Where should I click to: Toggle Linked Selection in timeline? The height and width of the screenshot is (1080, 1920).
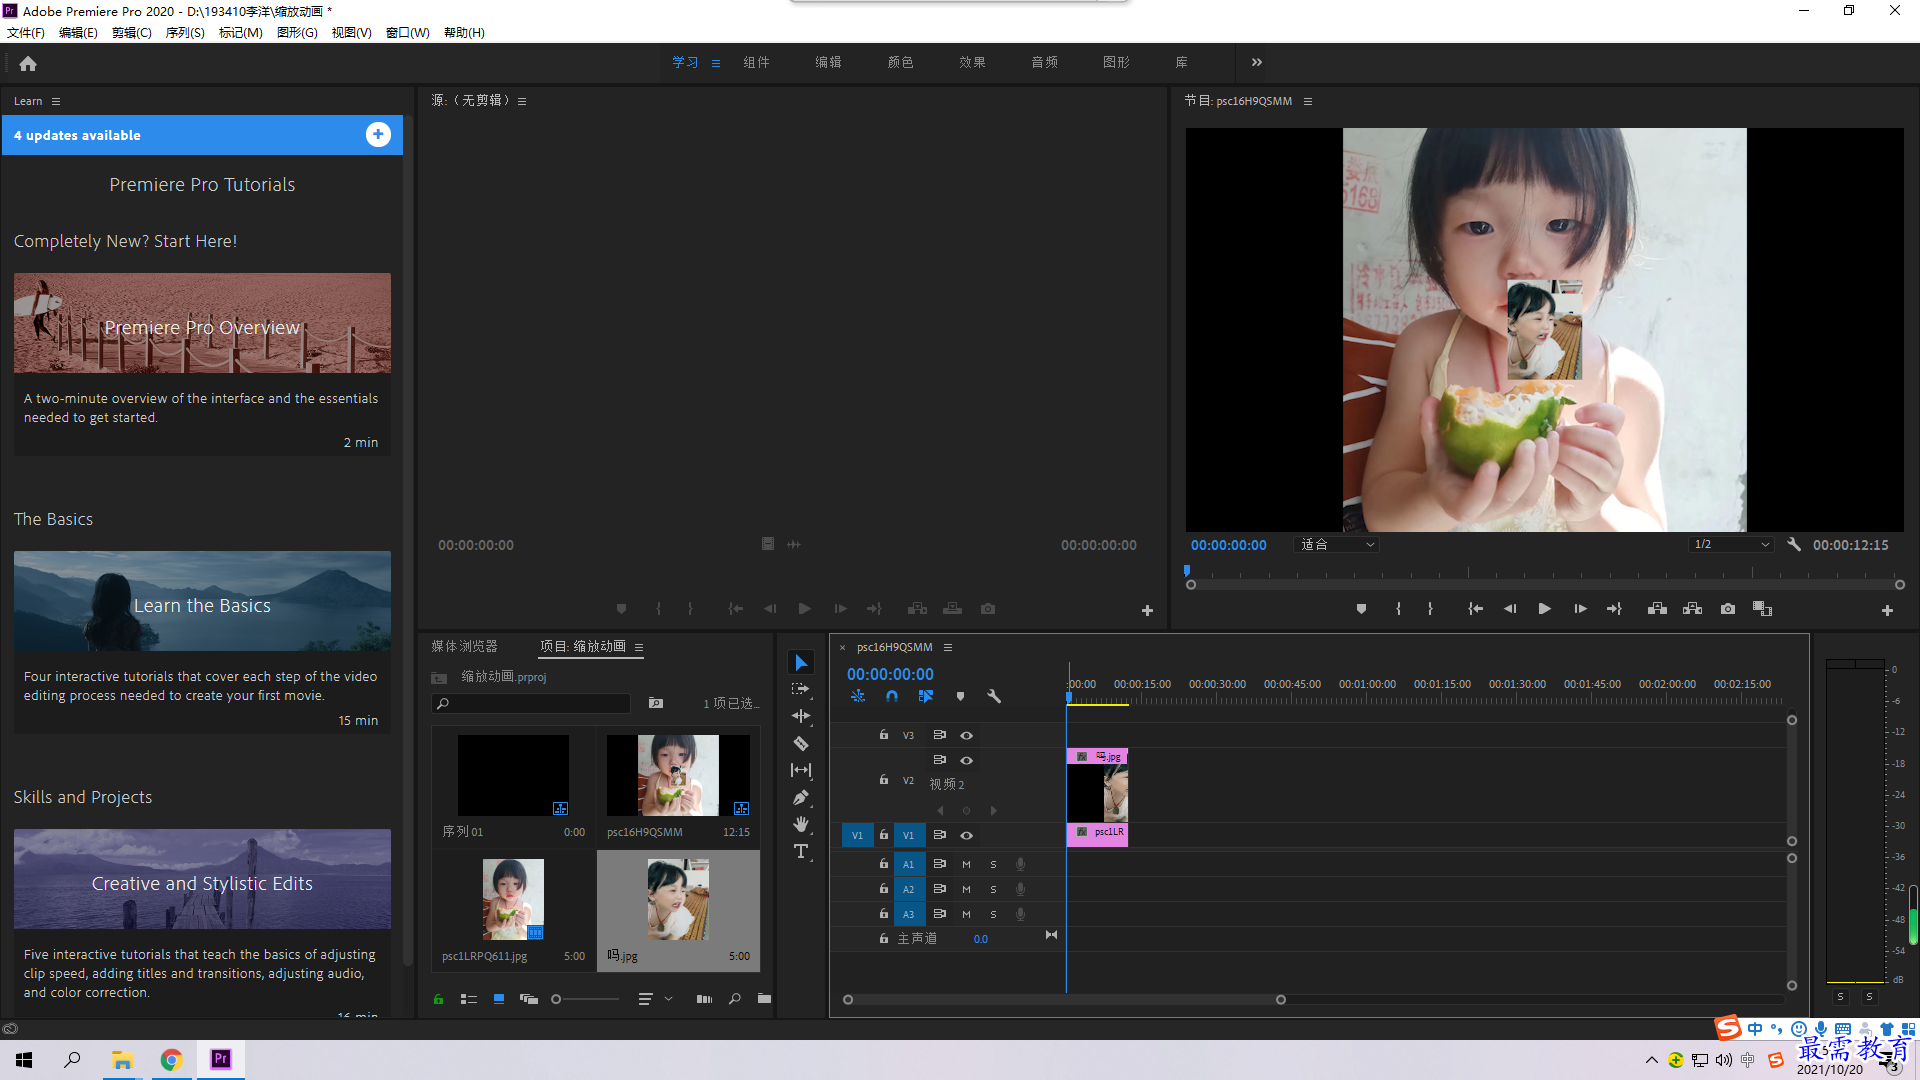click(x=926, y=696)
